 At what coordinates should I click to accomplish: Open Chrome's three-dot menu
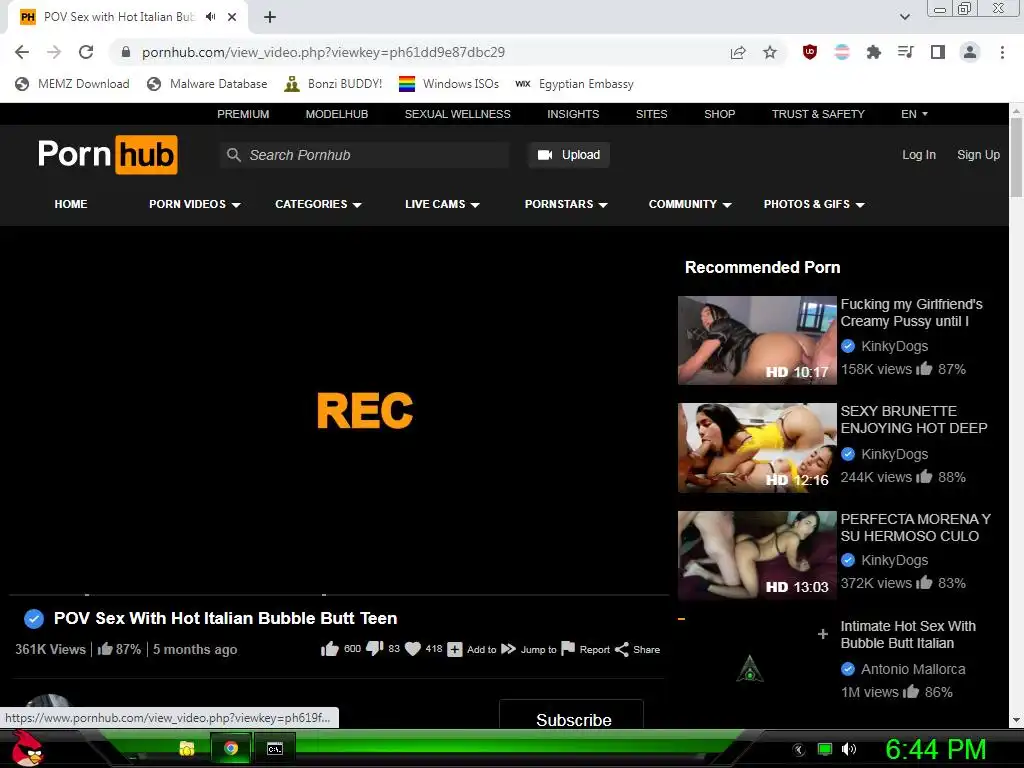click(1002, 52)
